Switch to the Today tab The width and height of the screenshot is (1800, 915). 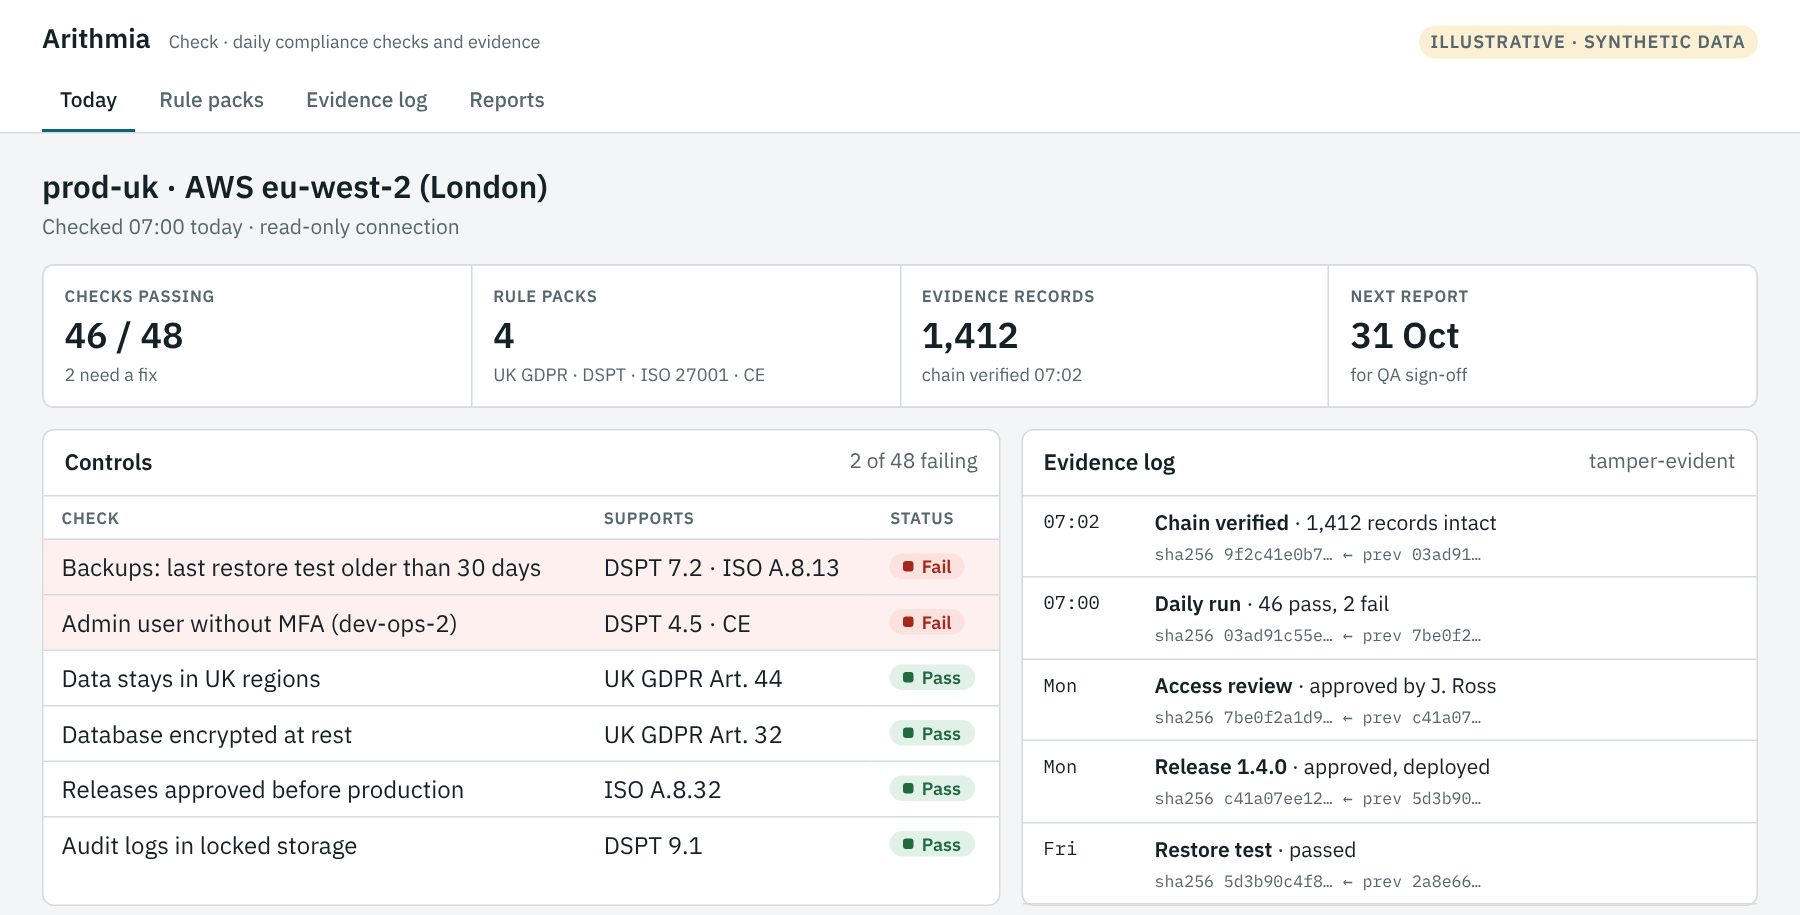click(88, 100)
